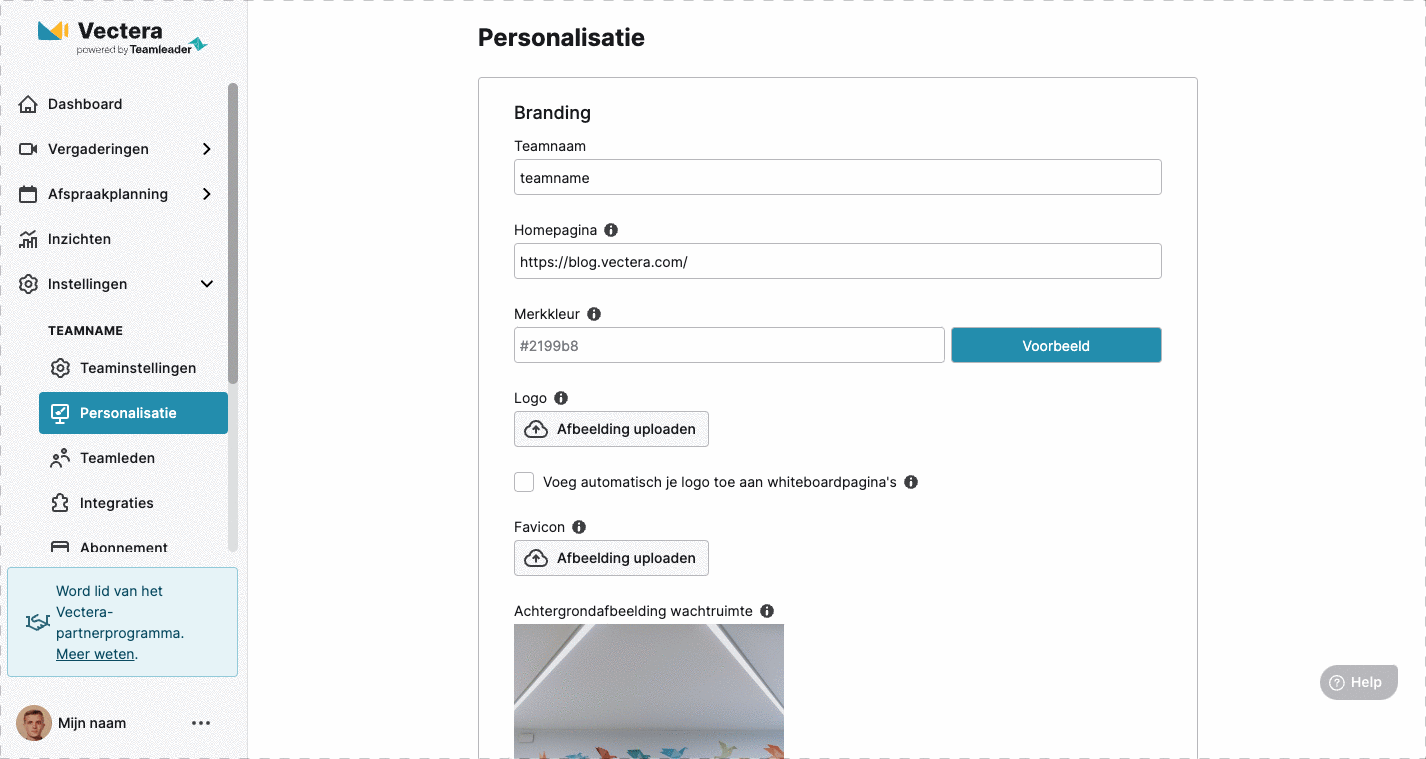Click the info icon next to Logo label
The width and height of the screenshot is (1426, 759).
tap(561, 398)
